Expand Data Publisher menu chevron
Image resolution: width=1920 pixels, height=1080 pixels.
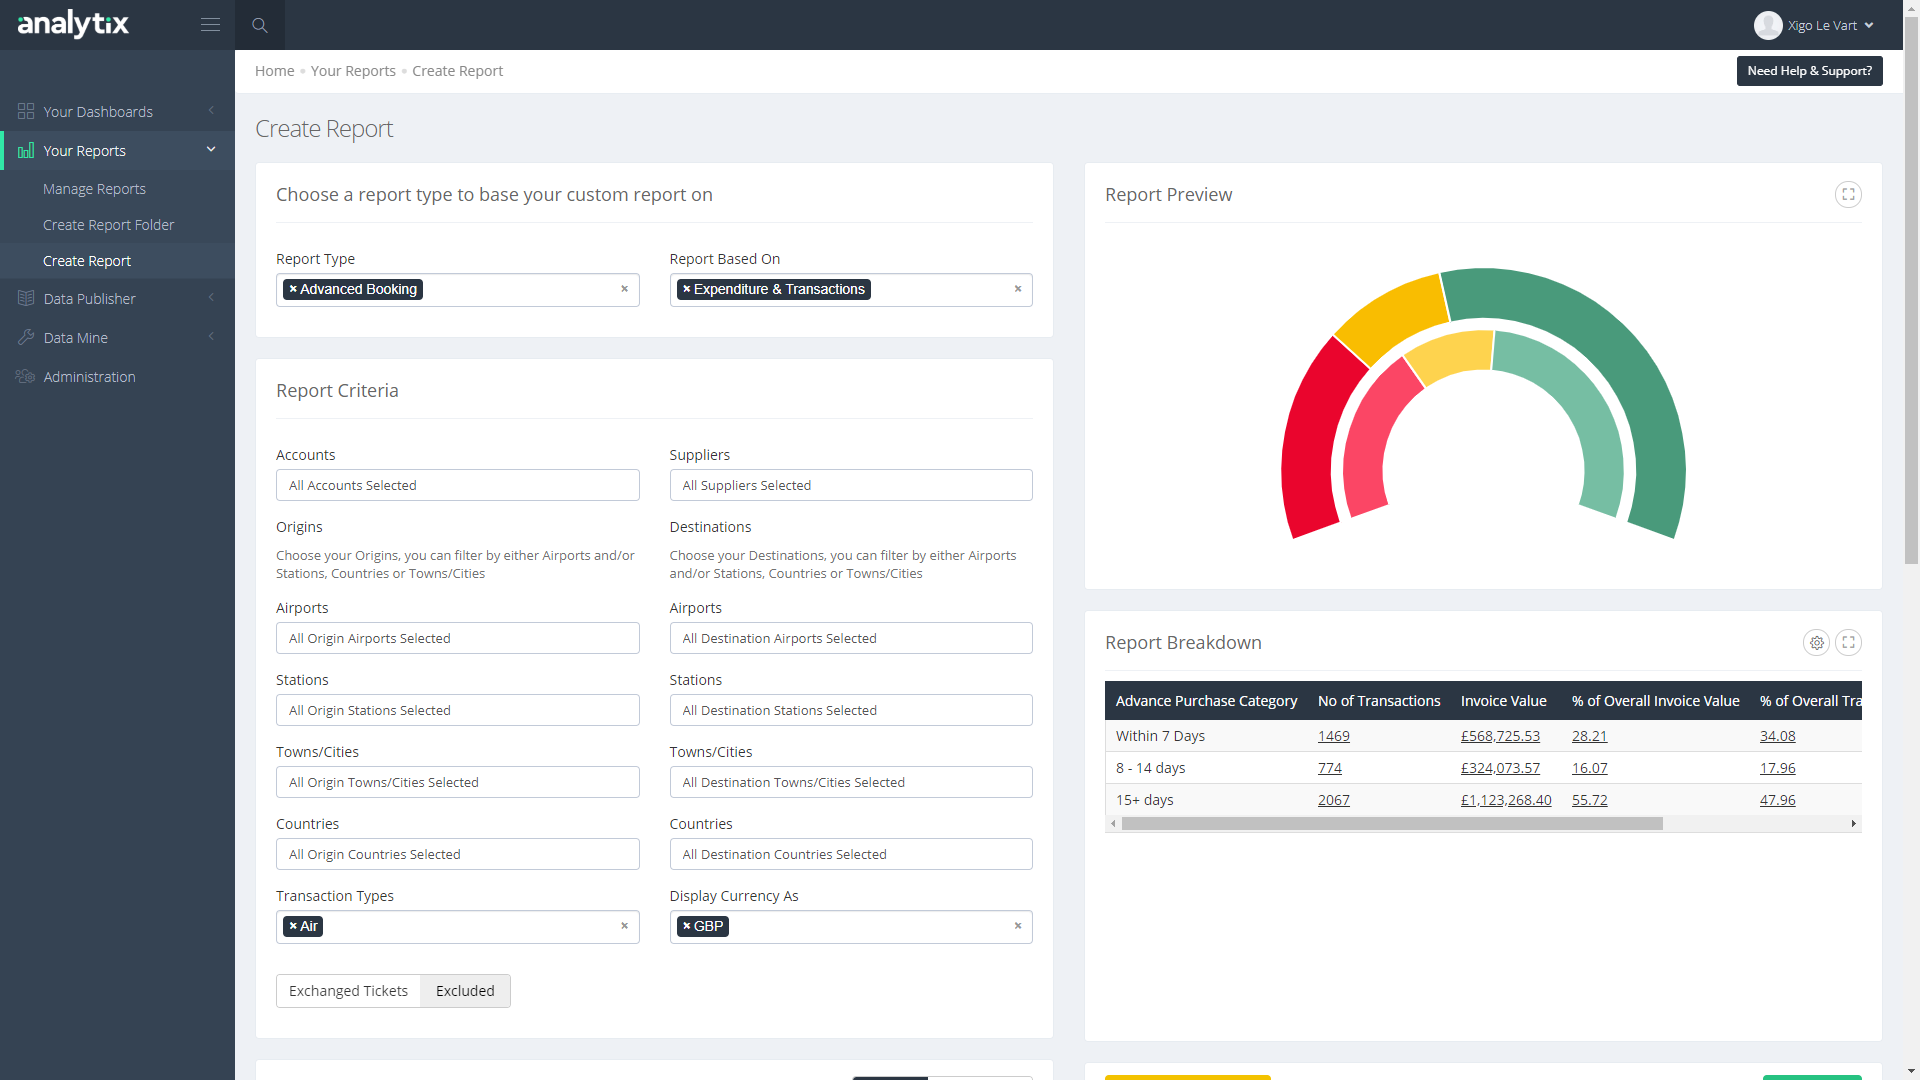pyautogui.click(x=211, y=298)
